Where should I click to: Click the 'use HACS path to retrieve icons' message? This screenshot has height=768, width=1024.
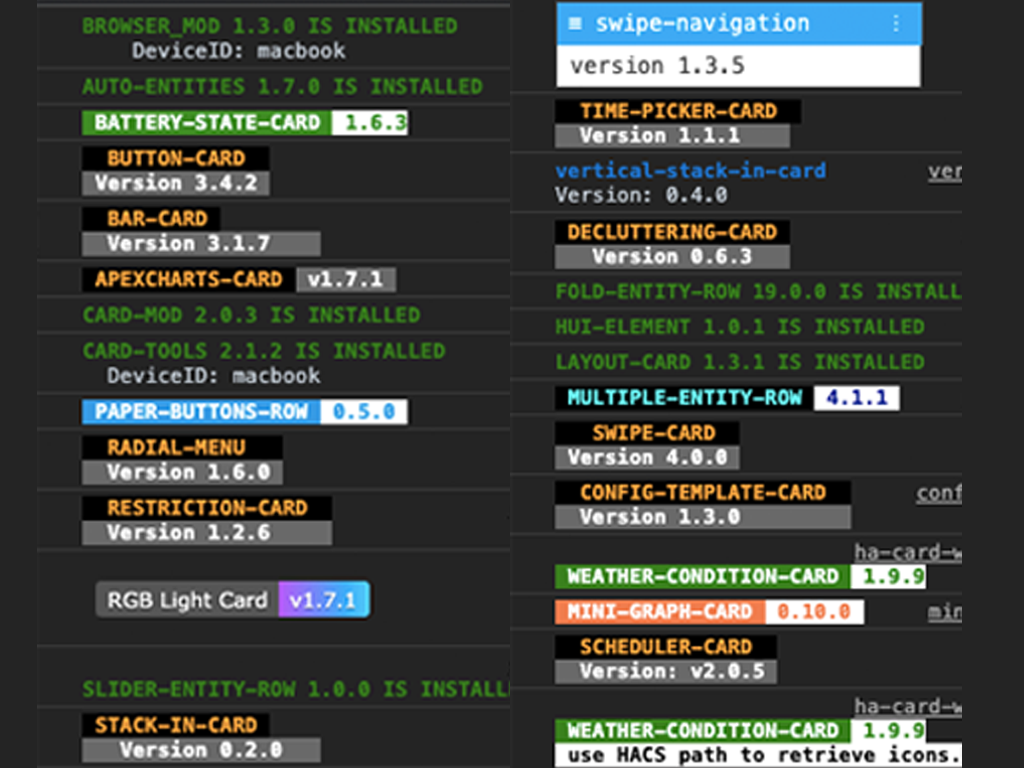pos(758,755)
